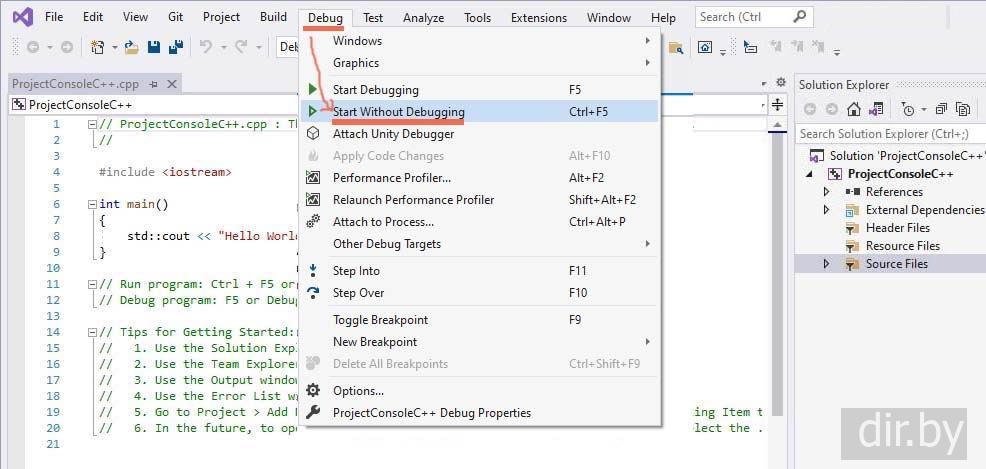Expand the Source Files folder

click(x=826, y=264)
